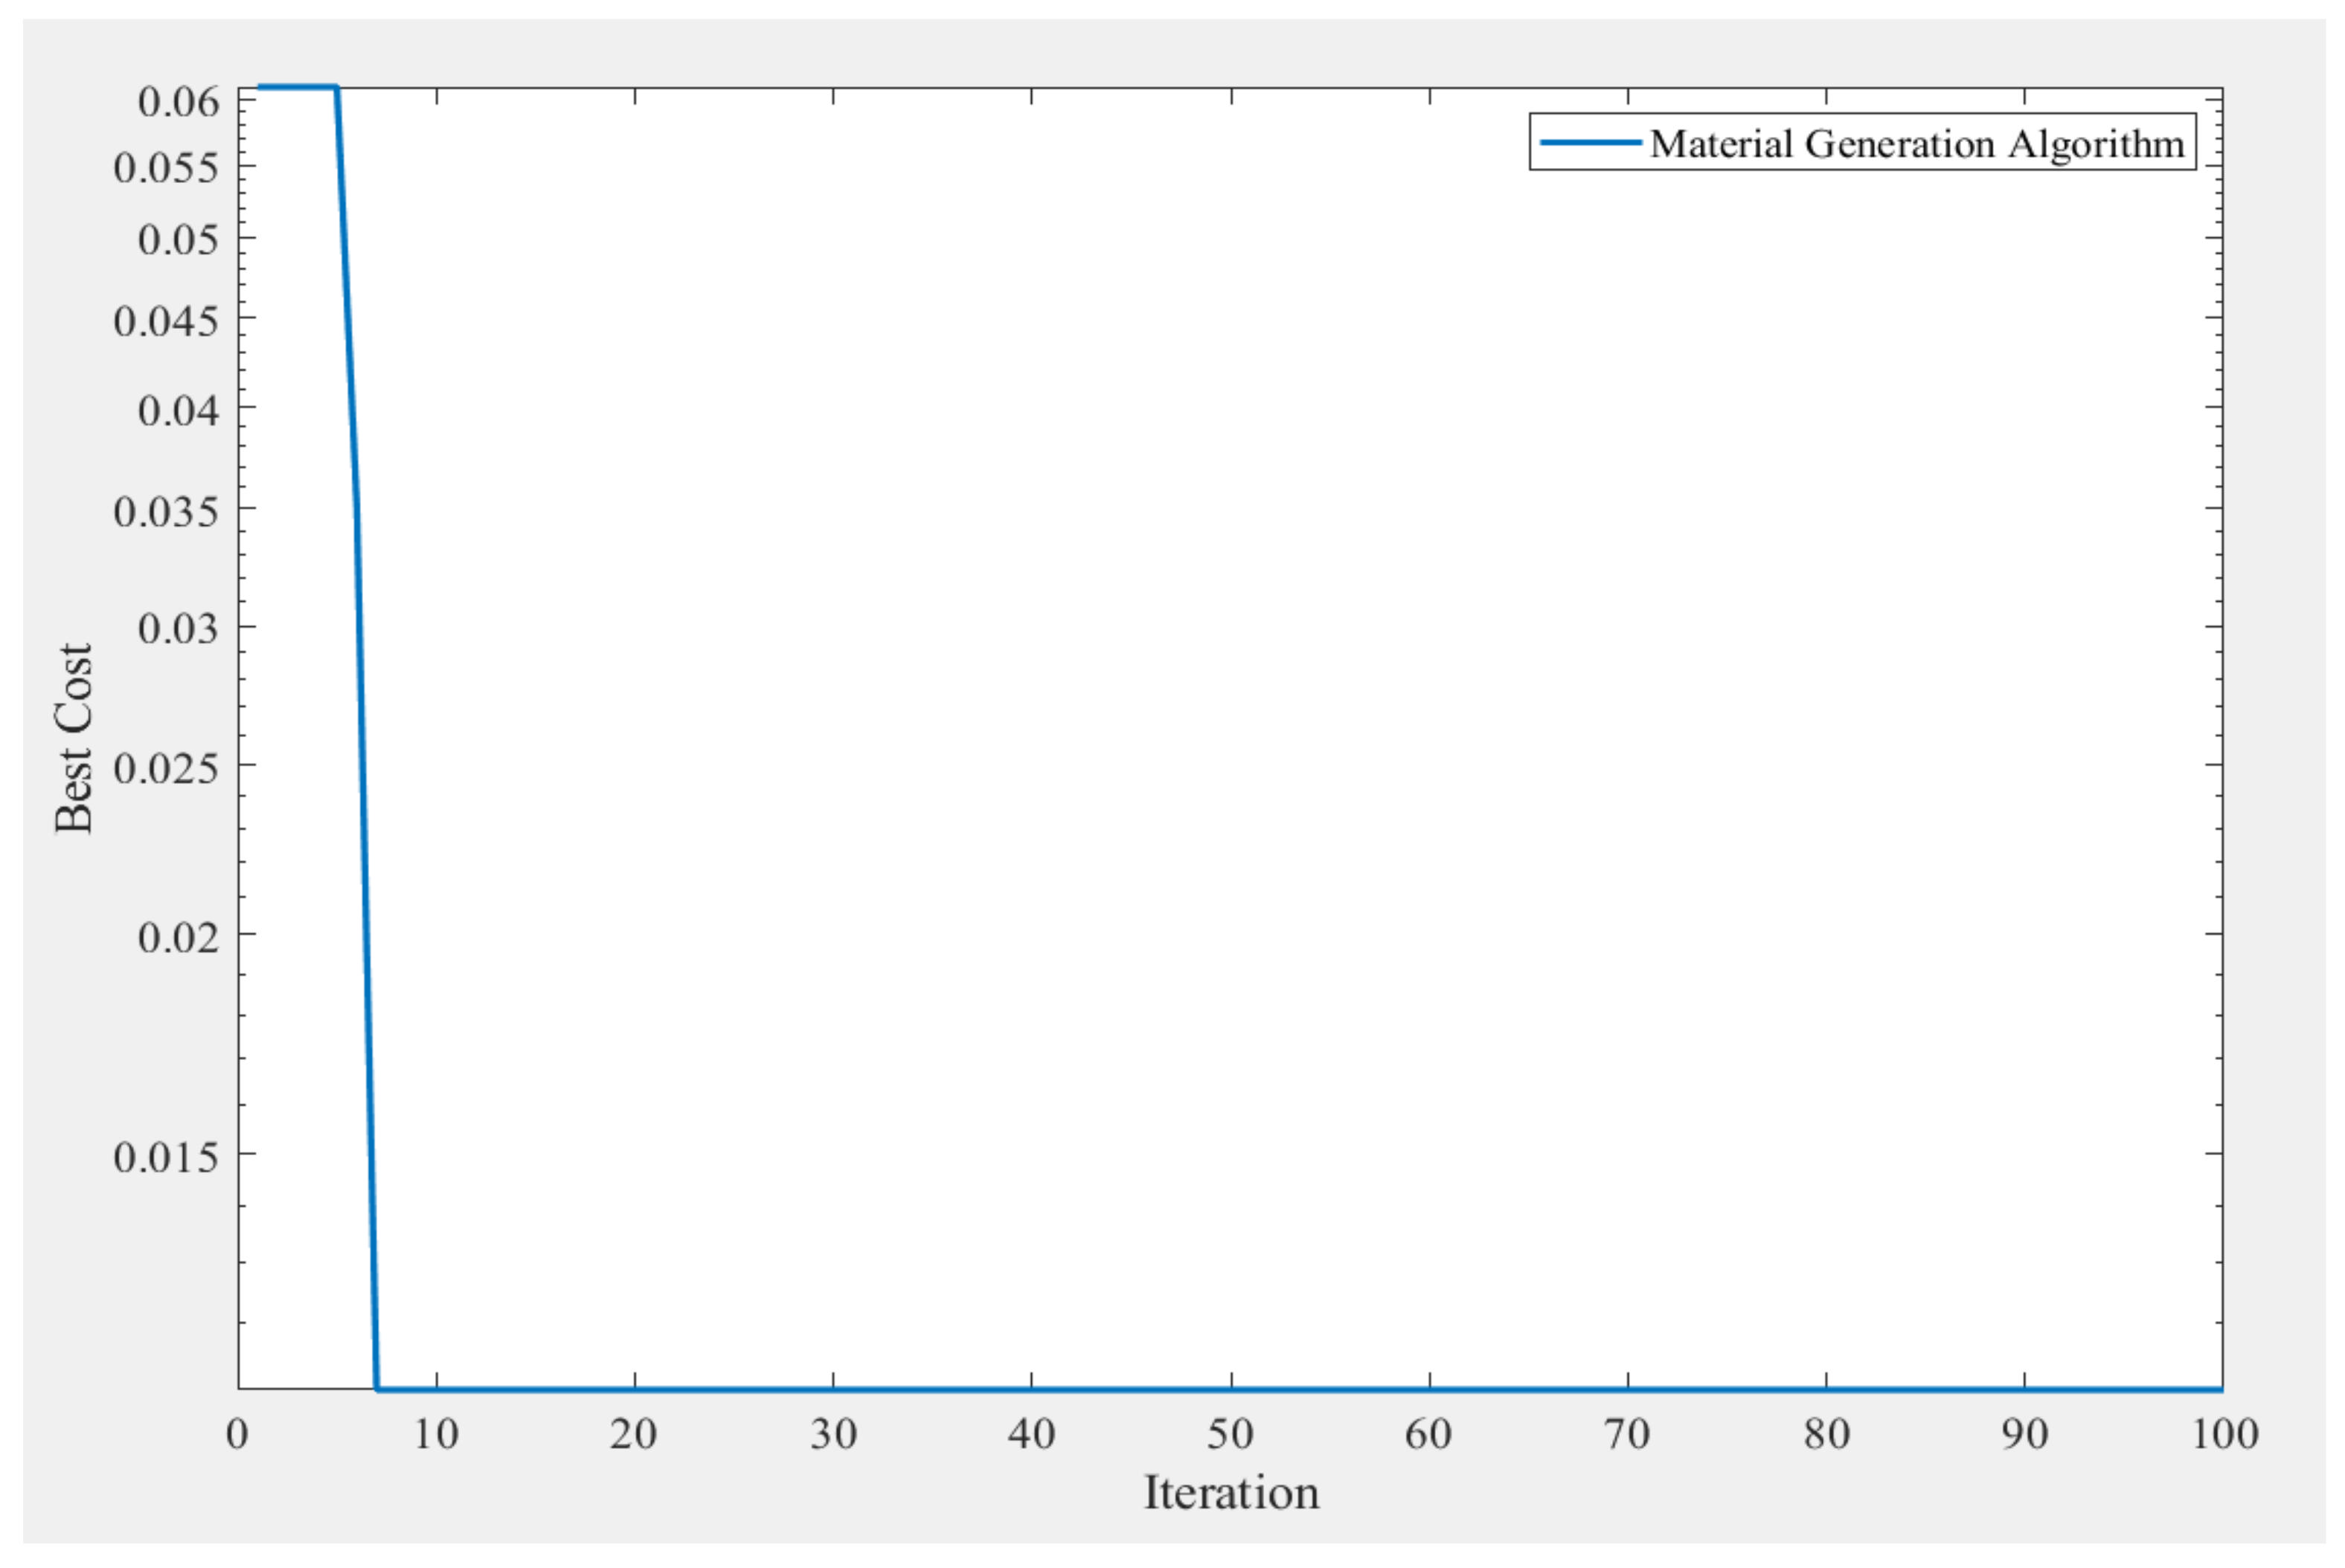Viewport: 2345px width, 1568px height.
Task: Click x-axis tick label 0
Action: tap(237, 1434)
